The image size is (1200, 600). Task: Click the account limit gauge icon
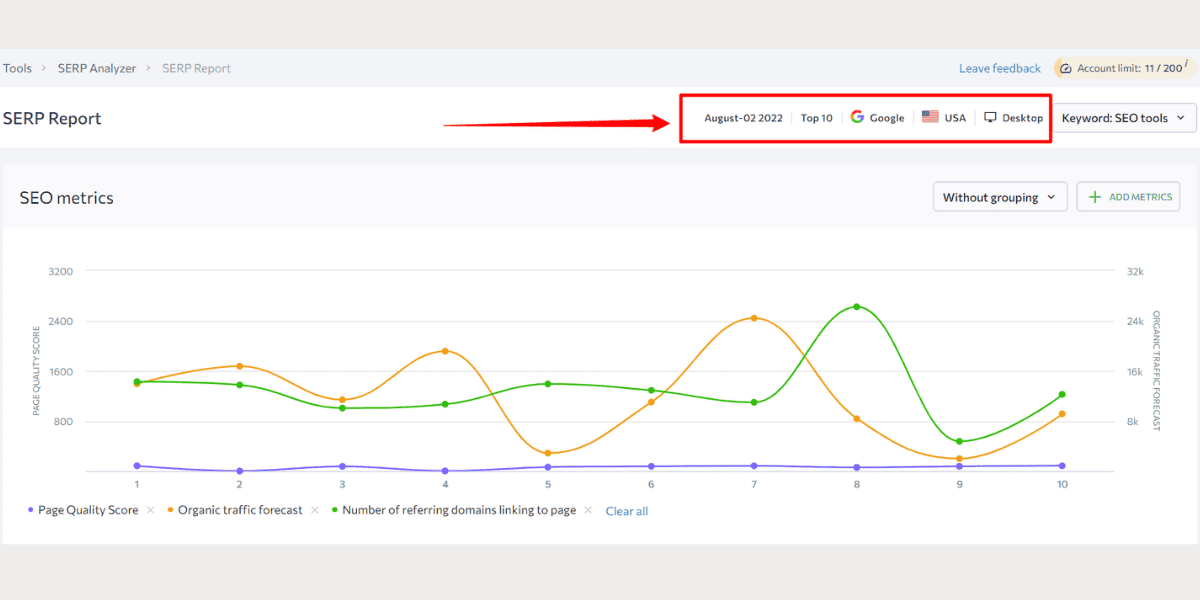(x=1064, y=67)
